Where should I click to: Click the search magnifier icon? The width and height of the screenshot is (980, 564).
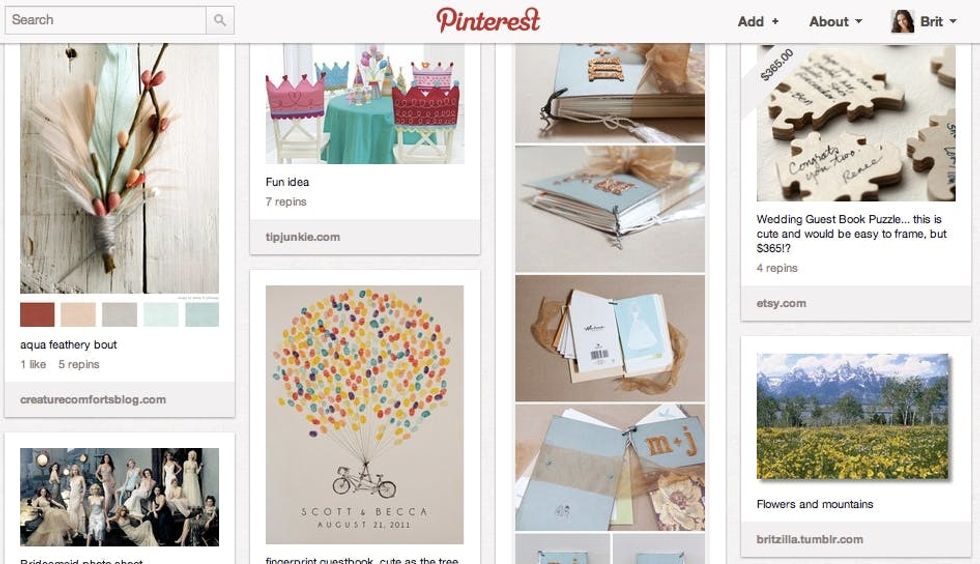pyautogui.click(x=220, y=20)
